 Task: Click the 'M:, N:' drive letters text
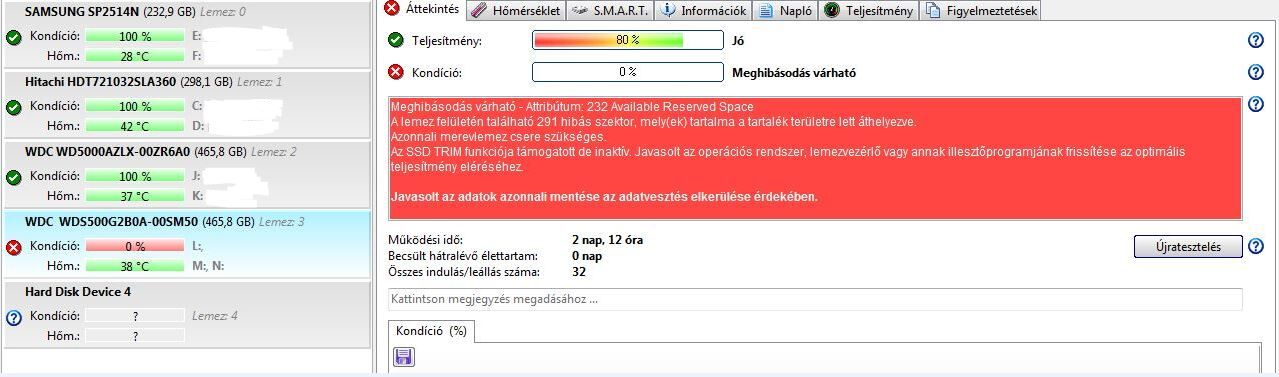[208, 266]
